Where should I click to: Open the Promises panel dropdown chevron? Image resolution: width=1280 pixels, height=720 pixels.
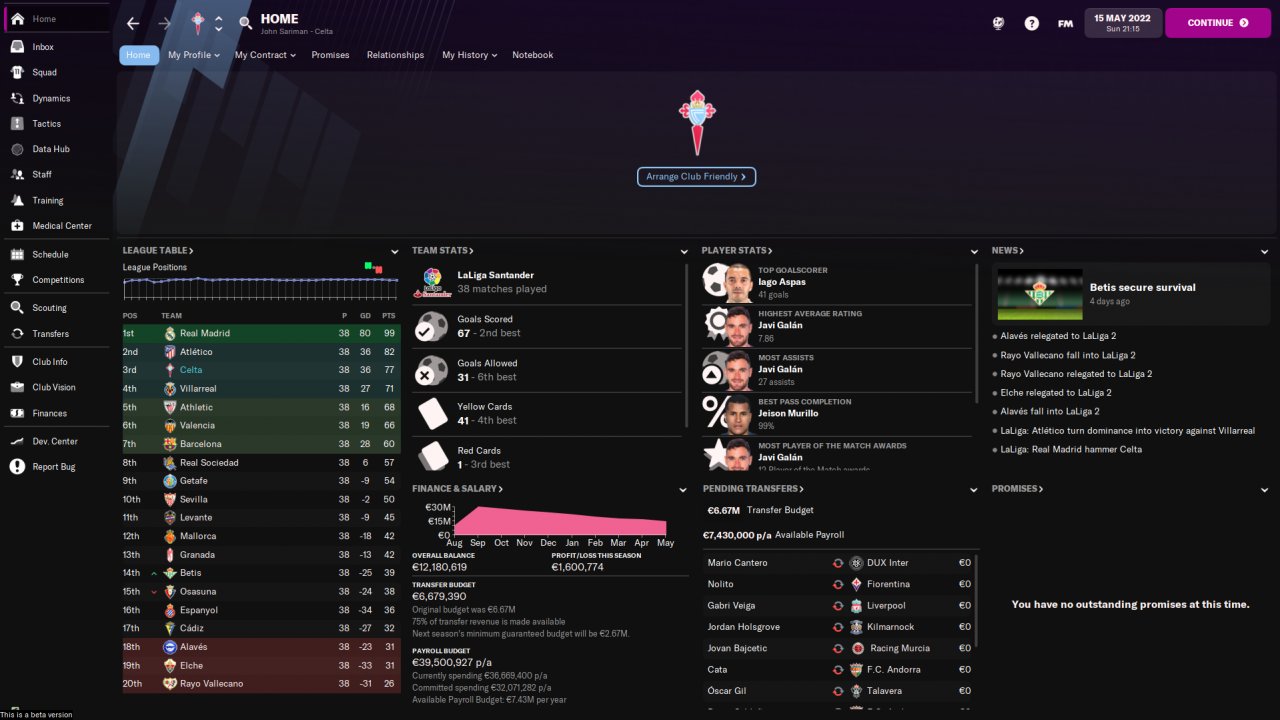click(x=1264, y=490)
